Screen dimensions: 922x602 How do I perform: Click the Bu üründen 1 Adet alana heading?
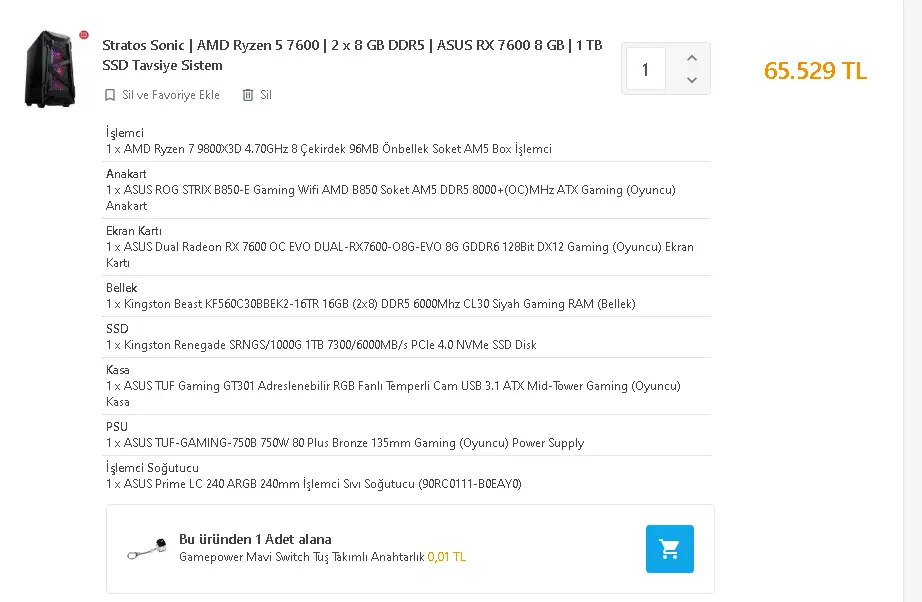pos(255,539)
